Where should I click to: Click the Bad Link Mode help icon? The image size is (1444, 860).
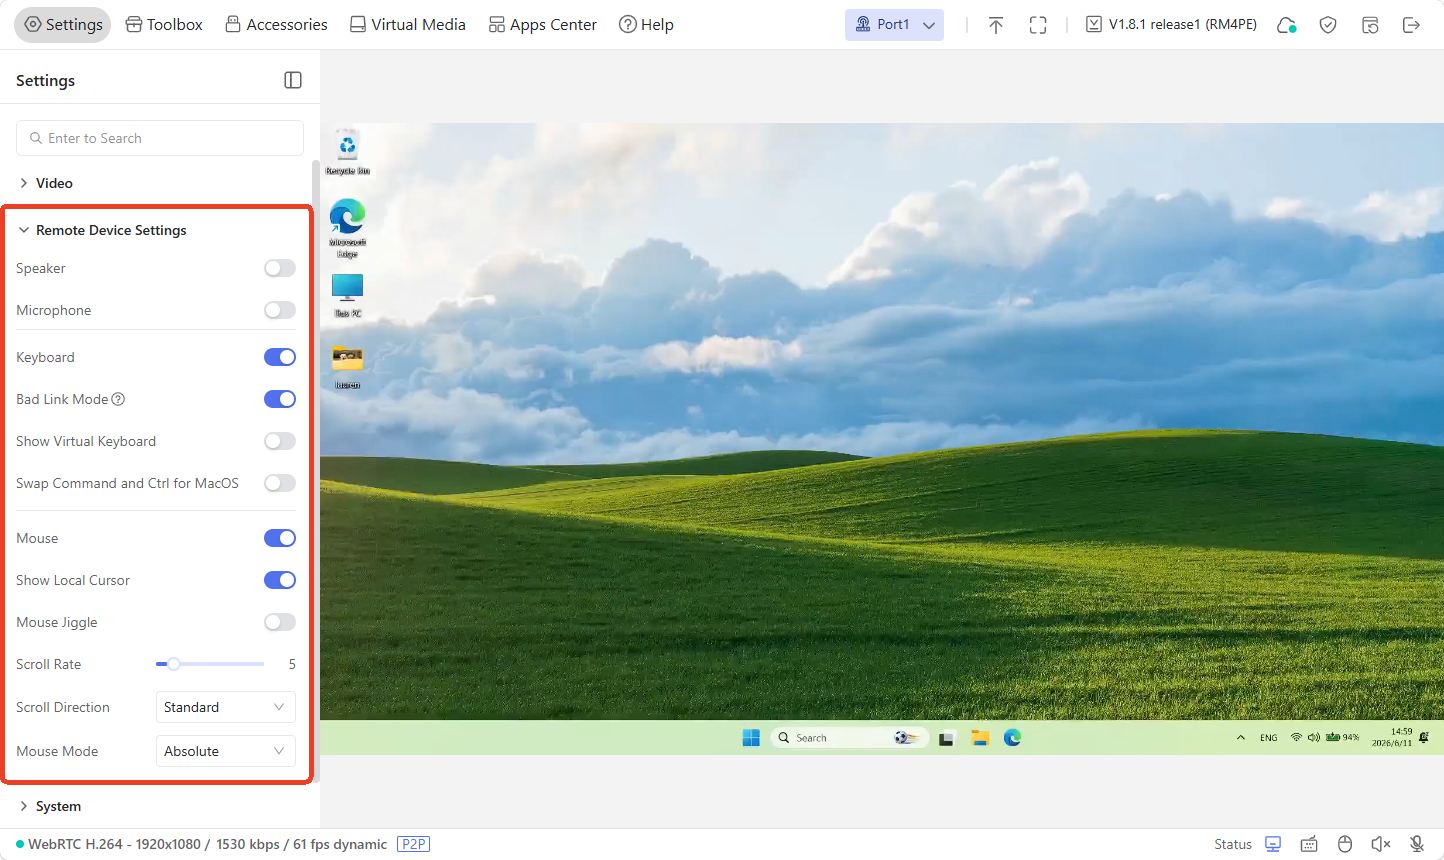point(118,399)
